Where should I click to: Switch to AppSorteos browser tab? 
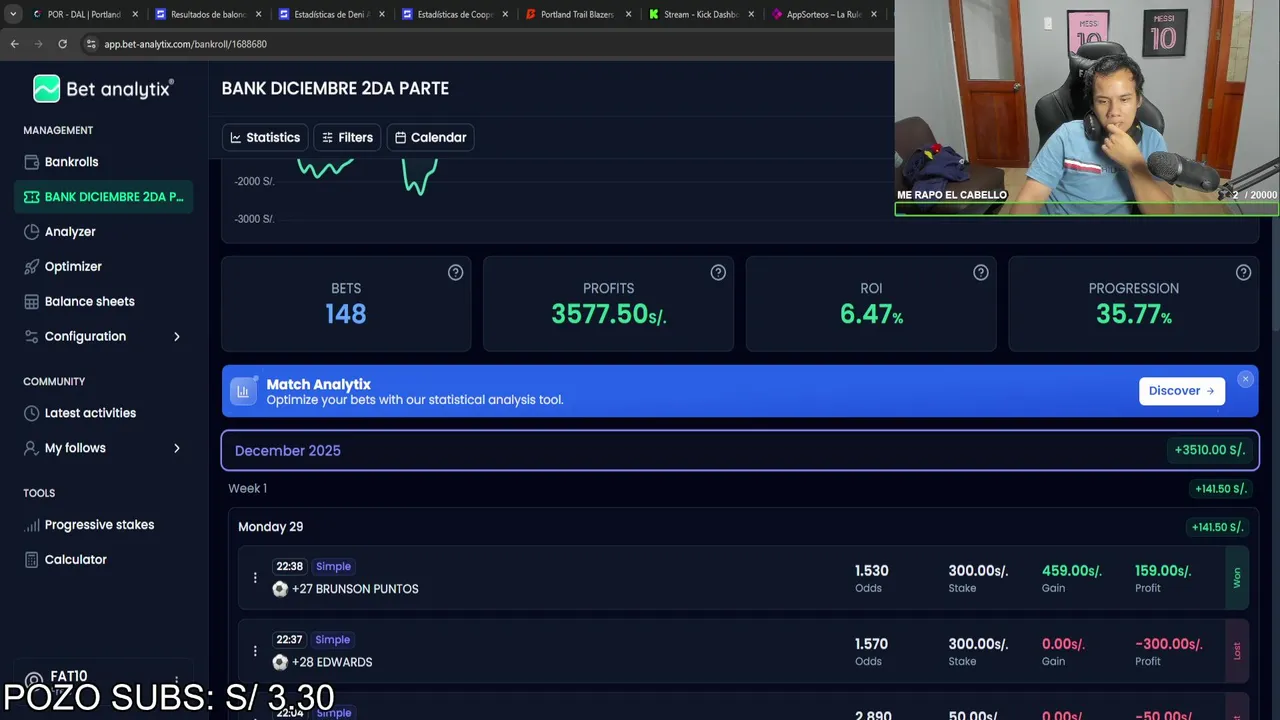pos(824,15)
